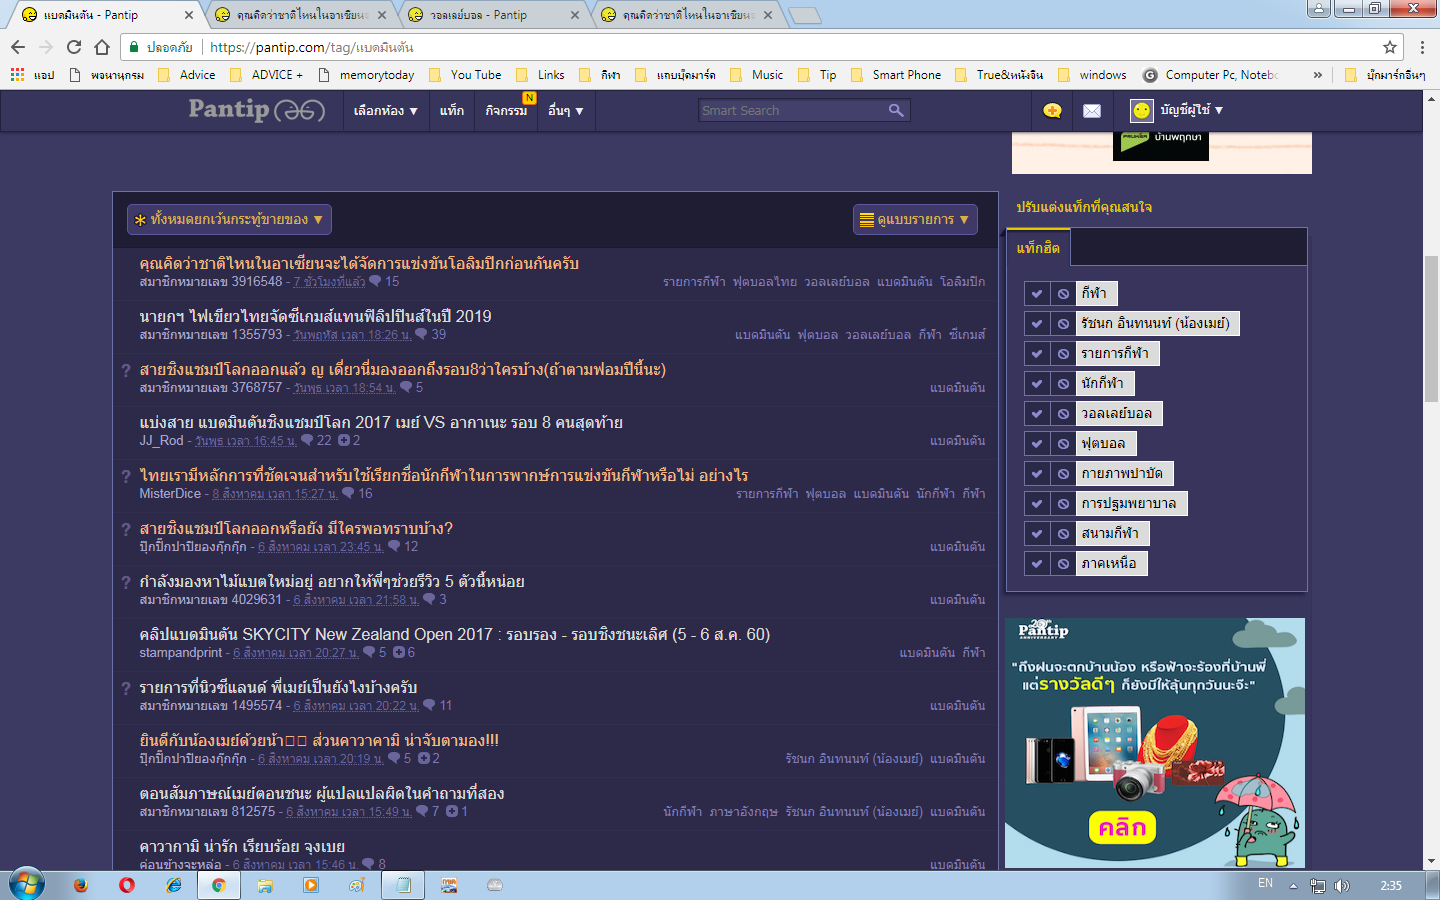This screenshot has height=900, width=1440.
Task: Block the กีฬา tag with its ban icon
Action: [x=1063, y=294]
